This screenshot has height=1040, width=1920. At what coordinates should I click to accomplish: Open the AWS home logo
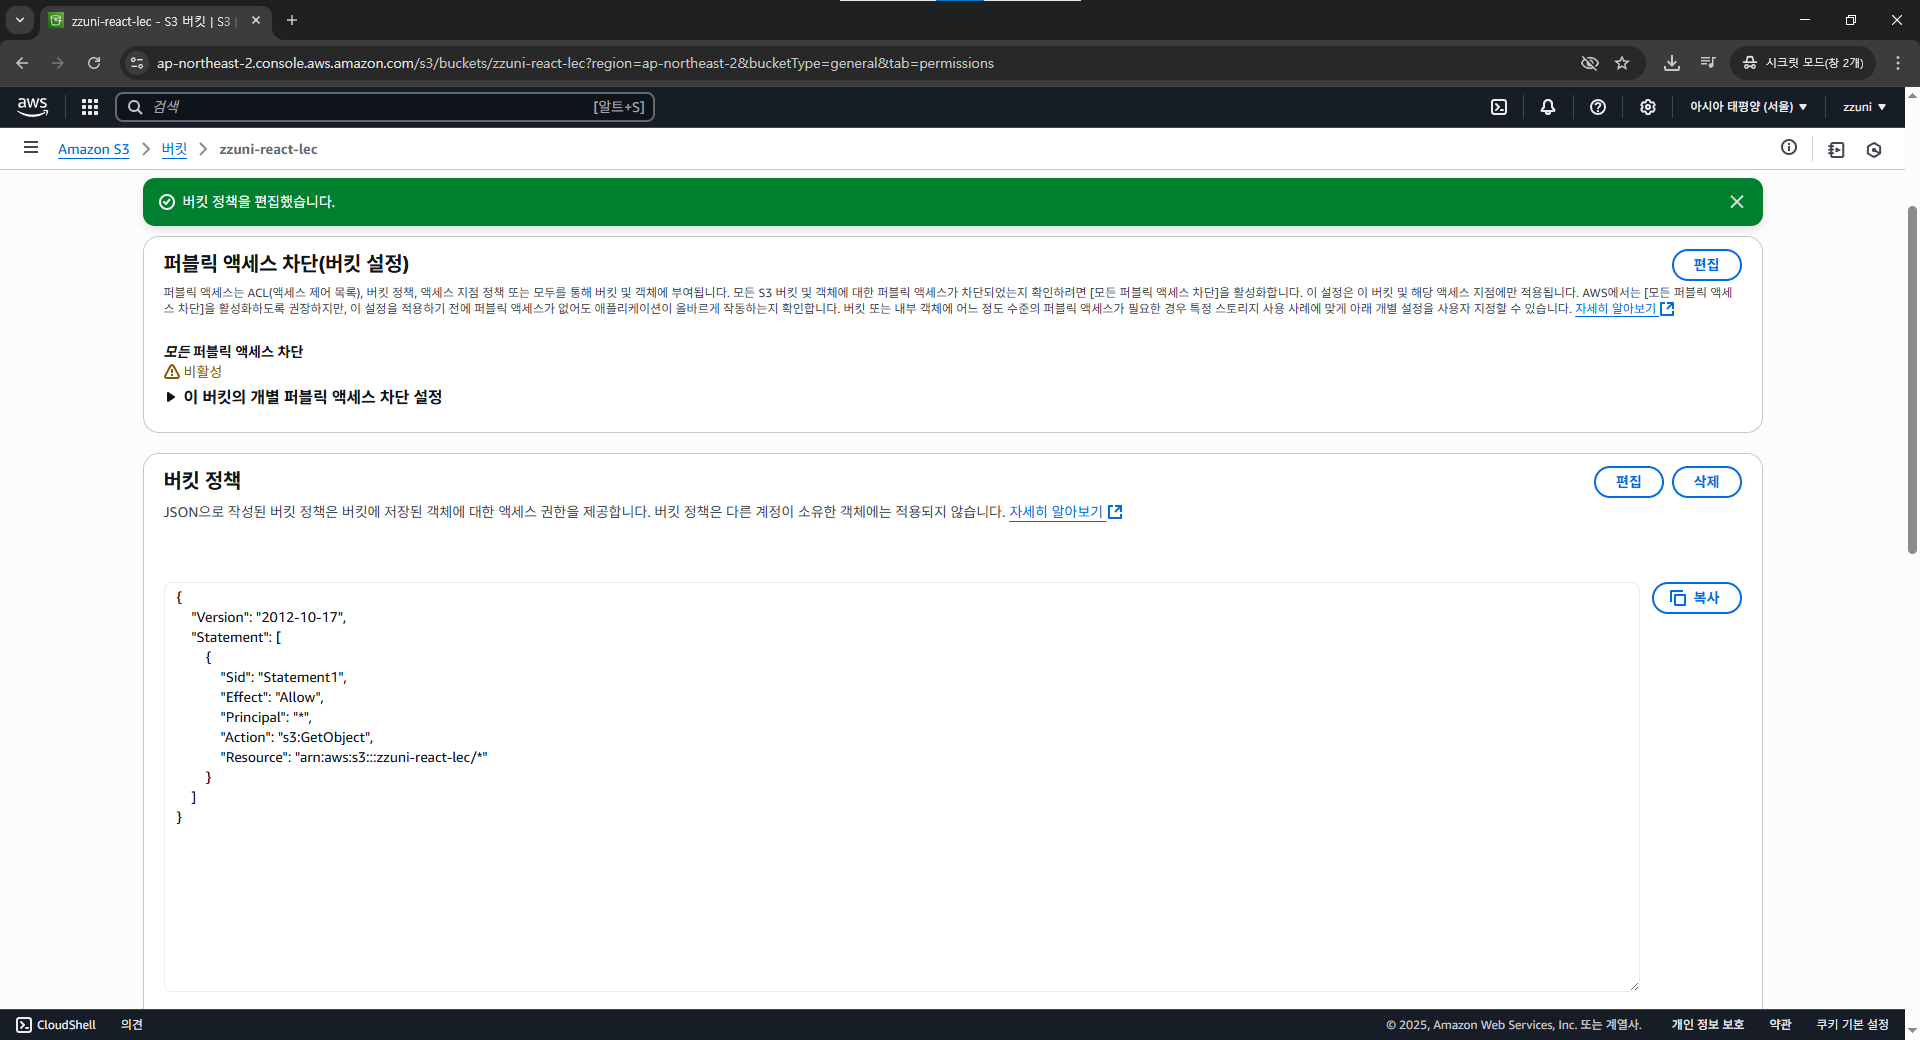pos(32,106)
